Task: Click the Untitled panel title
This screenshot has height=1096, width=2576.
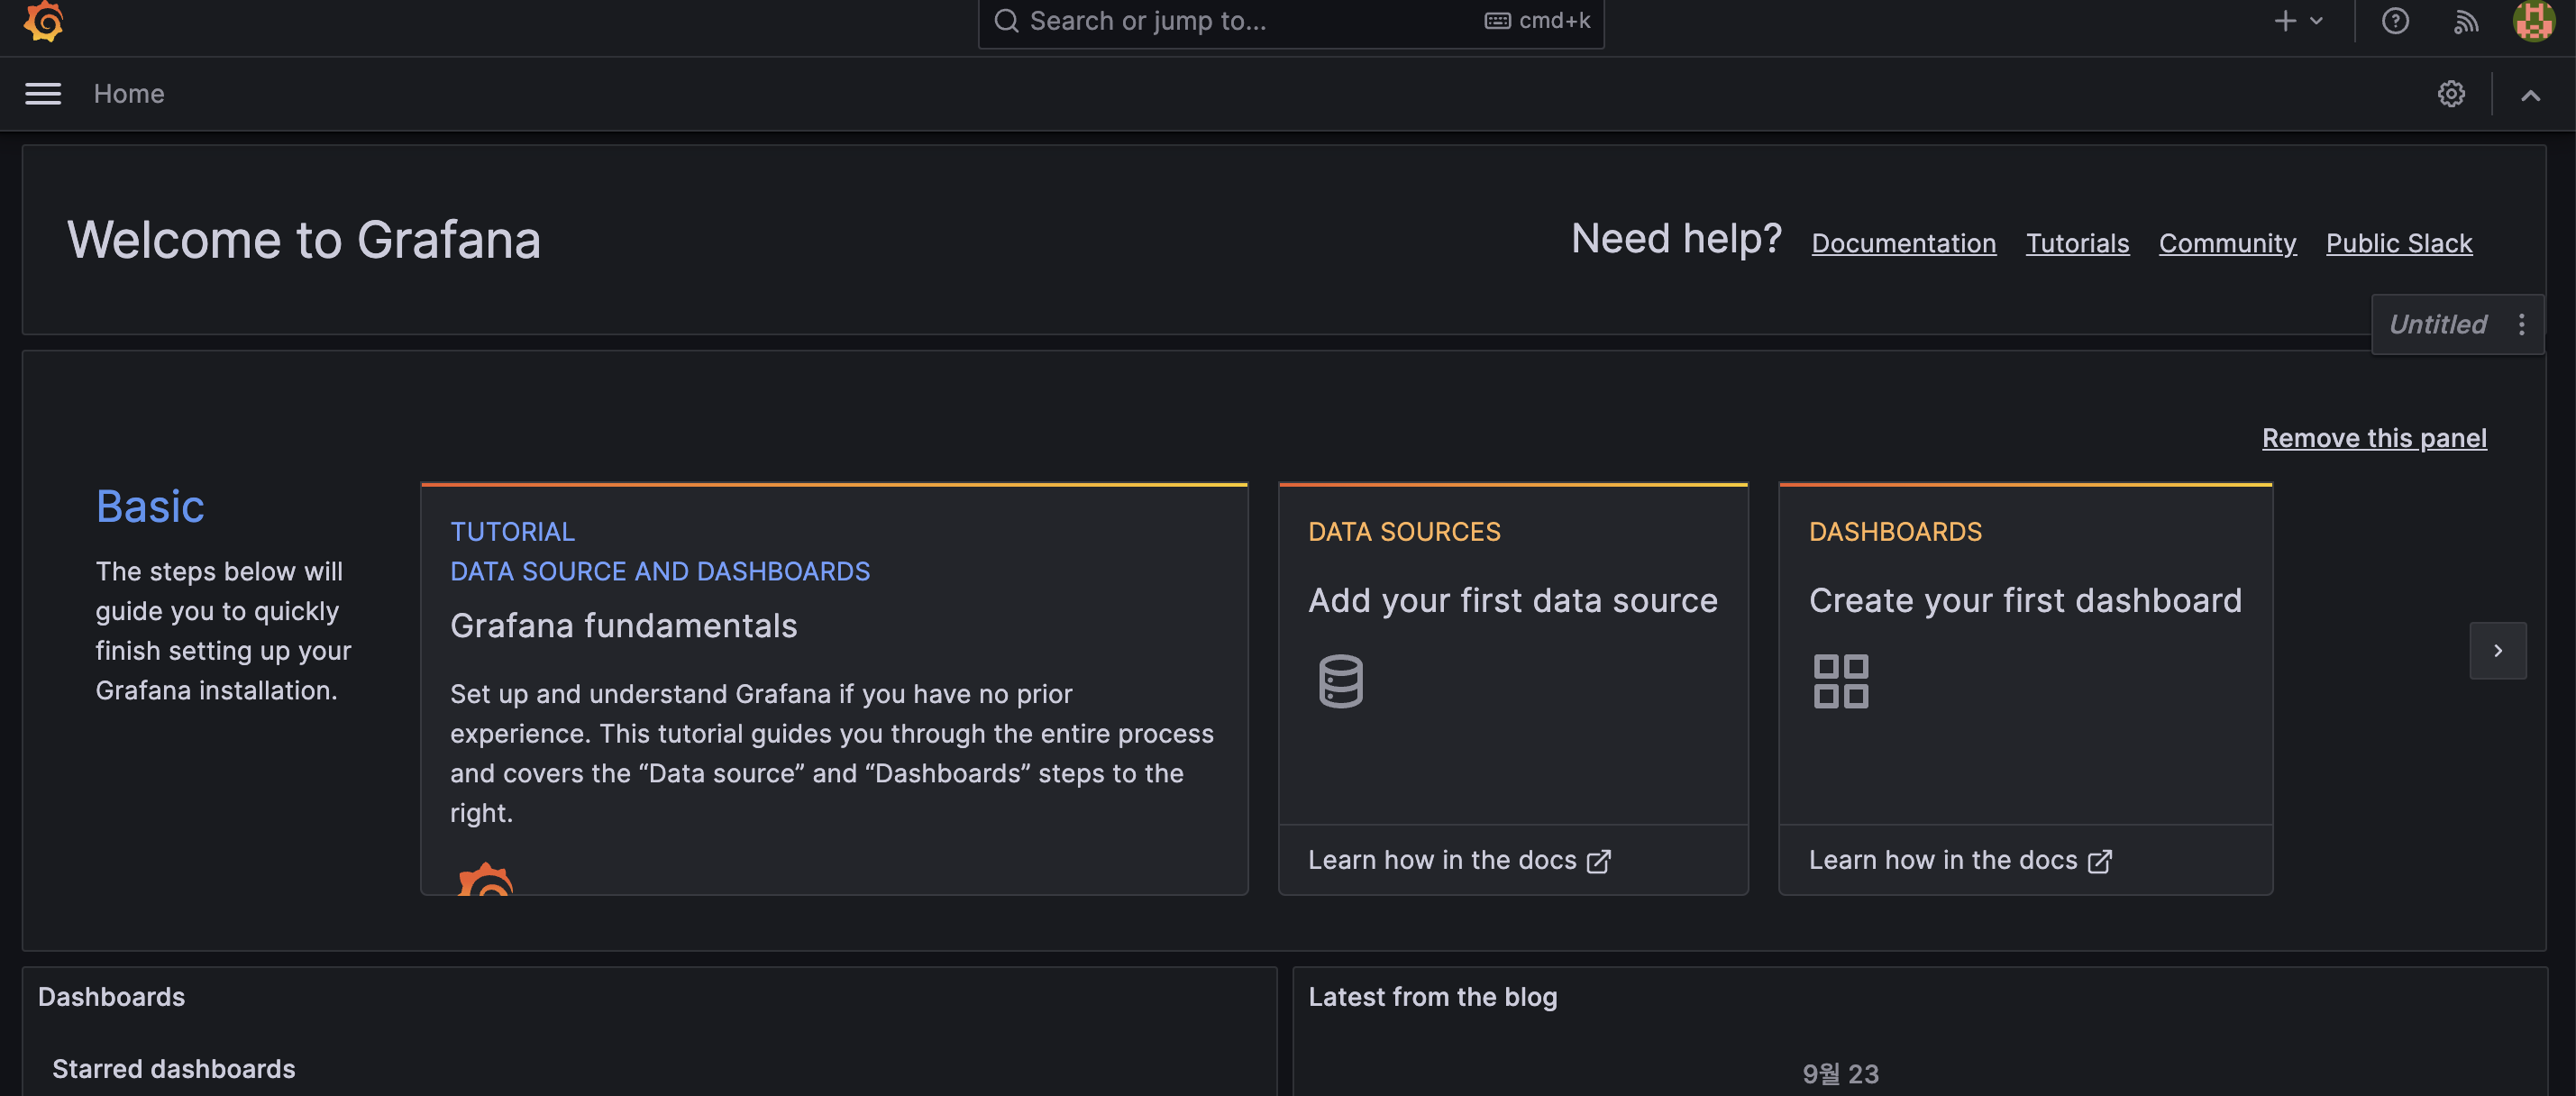Action: click(x=2436, y=324)
